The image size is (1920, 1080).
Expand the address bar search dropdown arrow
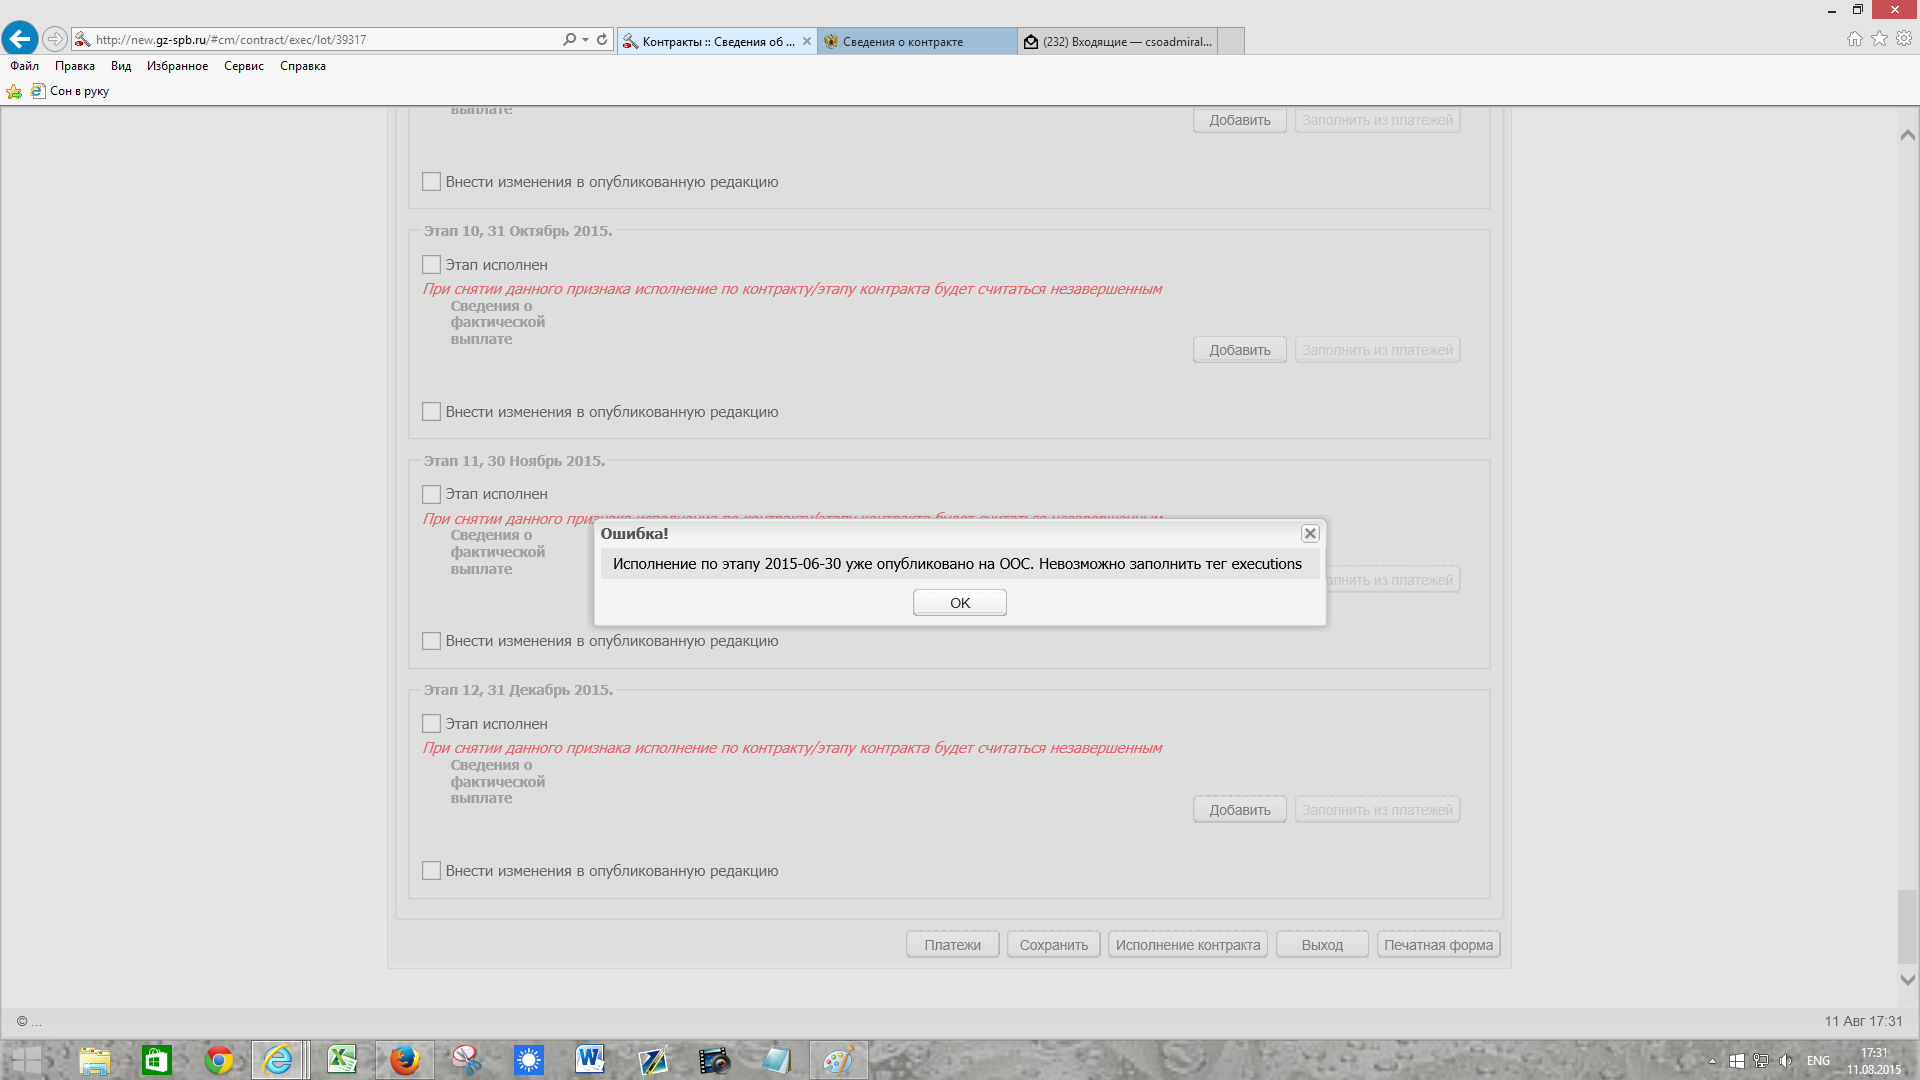click(585, 40)
